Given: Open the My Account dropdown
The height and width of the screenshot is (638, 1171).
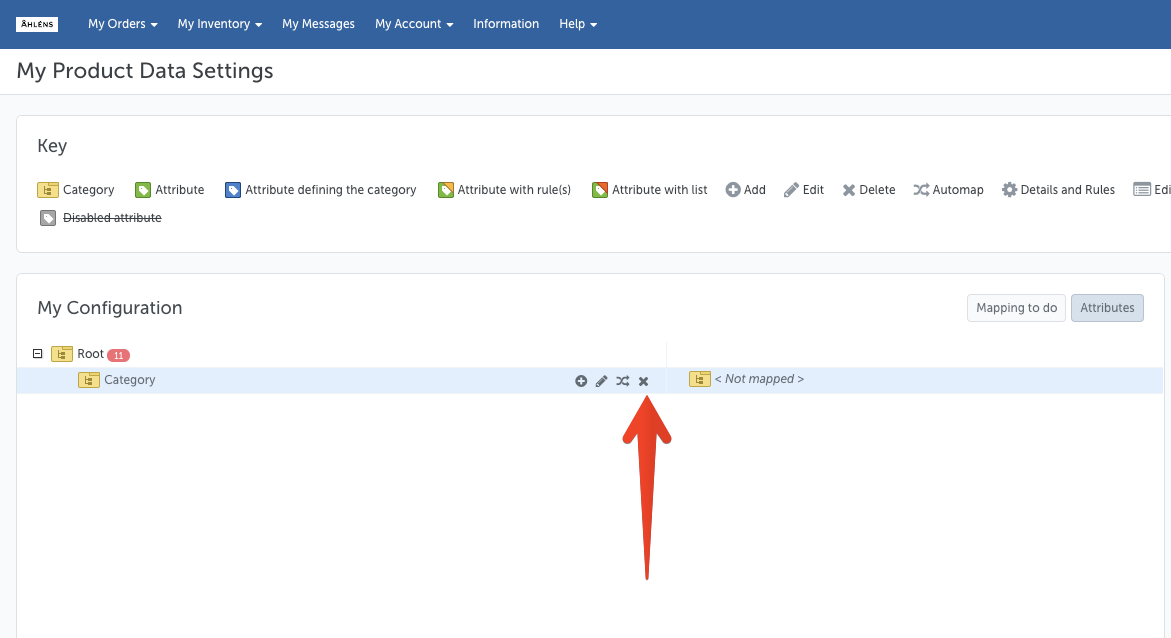Looking at the screenshot, I should [x=414, y=24].
